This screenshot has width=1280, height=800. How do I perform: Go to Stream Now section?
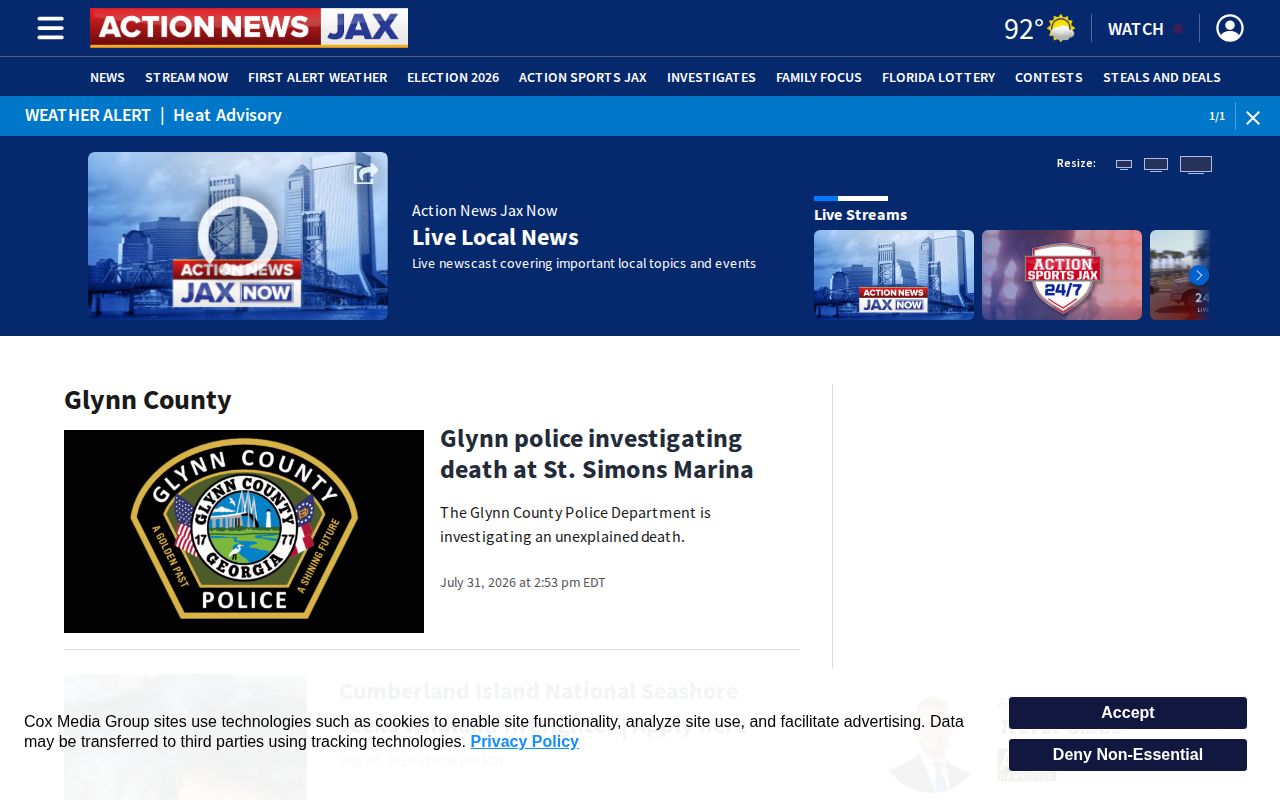(x=187, y=77)
